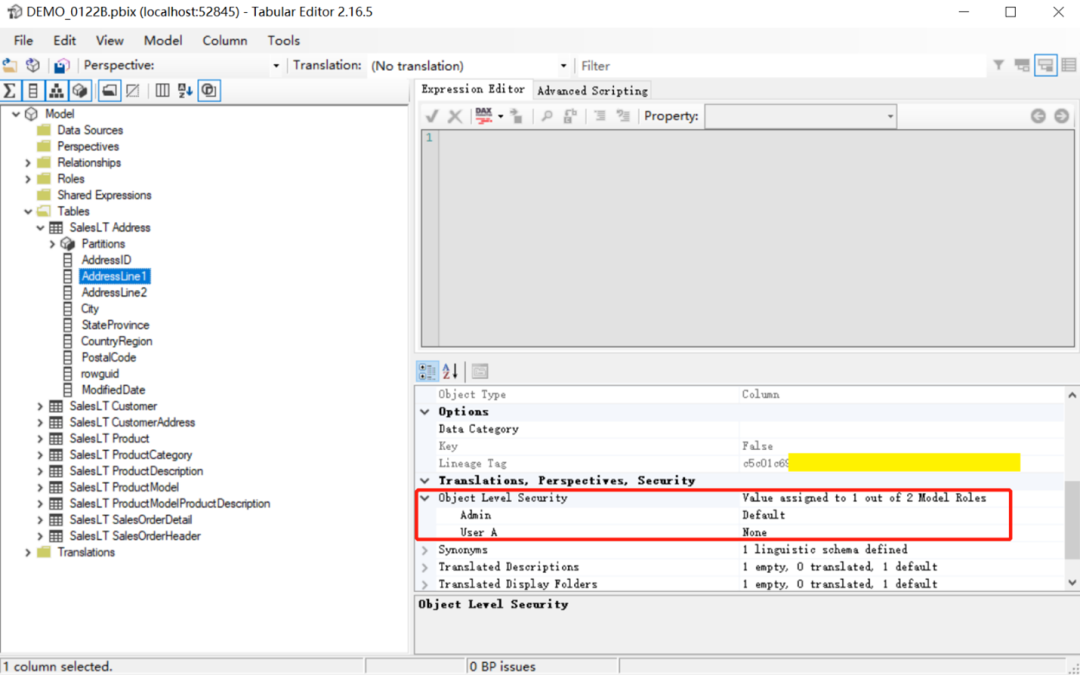
Task: Open the View menu
Action: [x=110, y=41]
